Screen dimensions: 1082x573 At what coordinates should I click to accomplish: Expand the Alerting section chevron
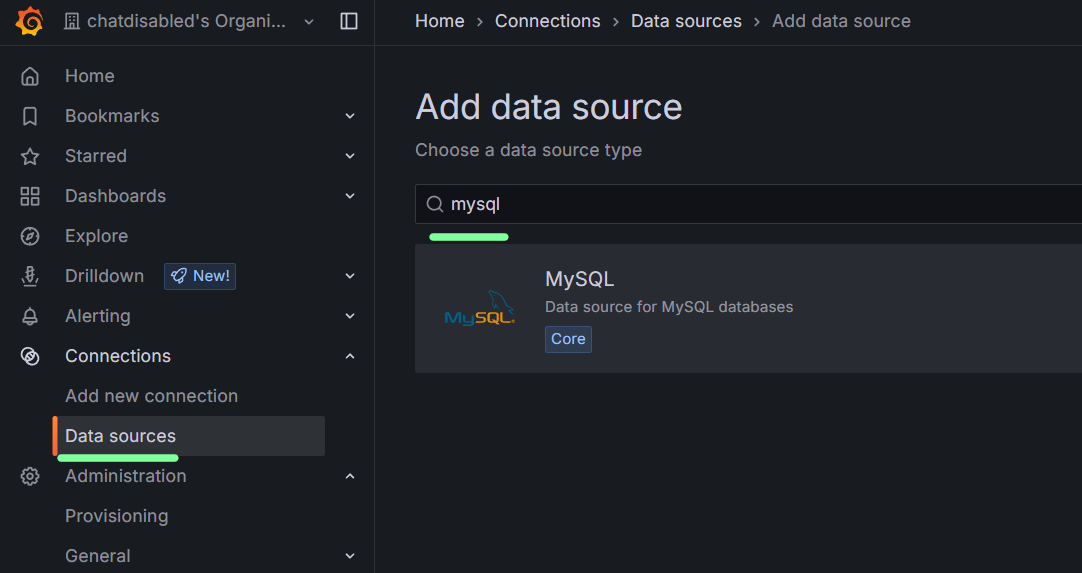pyautogui.click(x=350, y=316)
